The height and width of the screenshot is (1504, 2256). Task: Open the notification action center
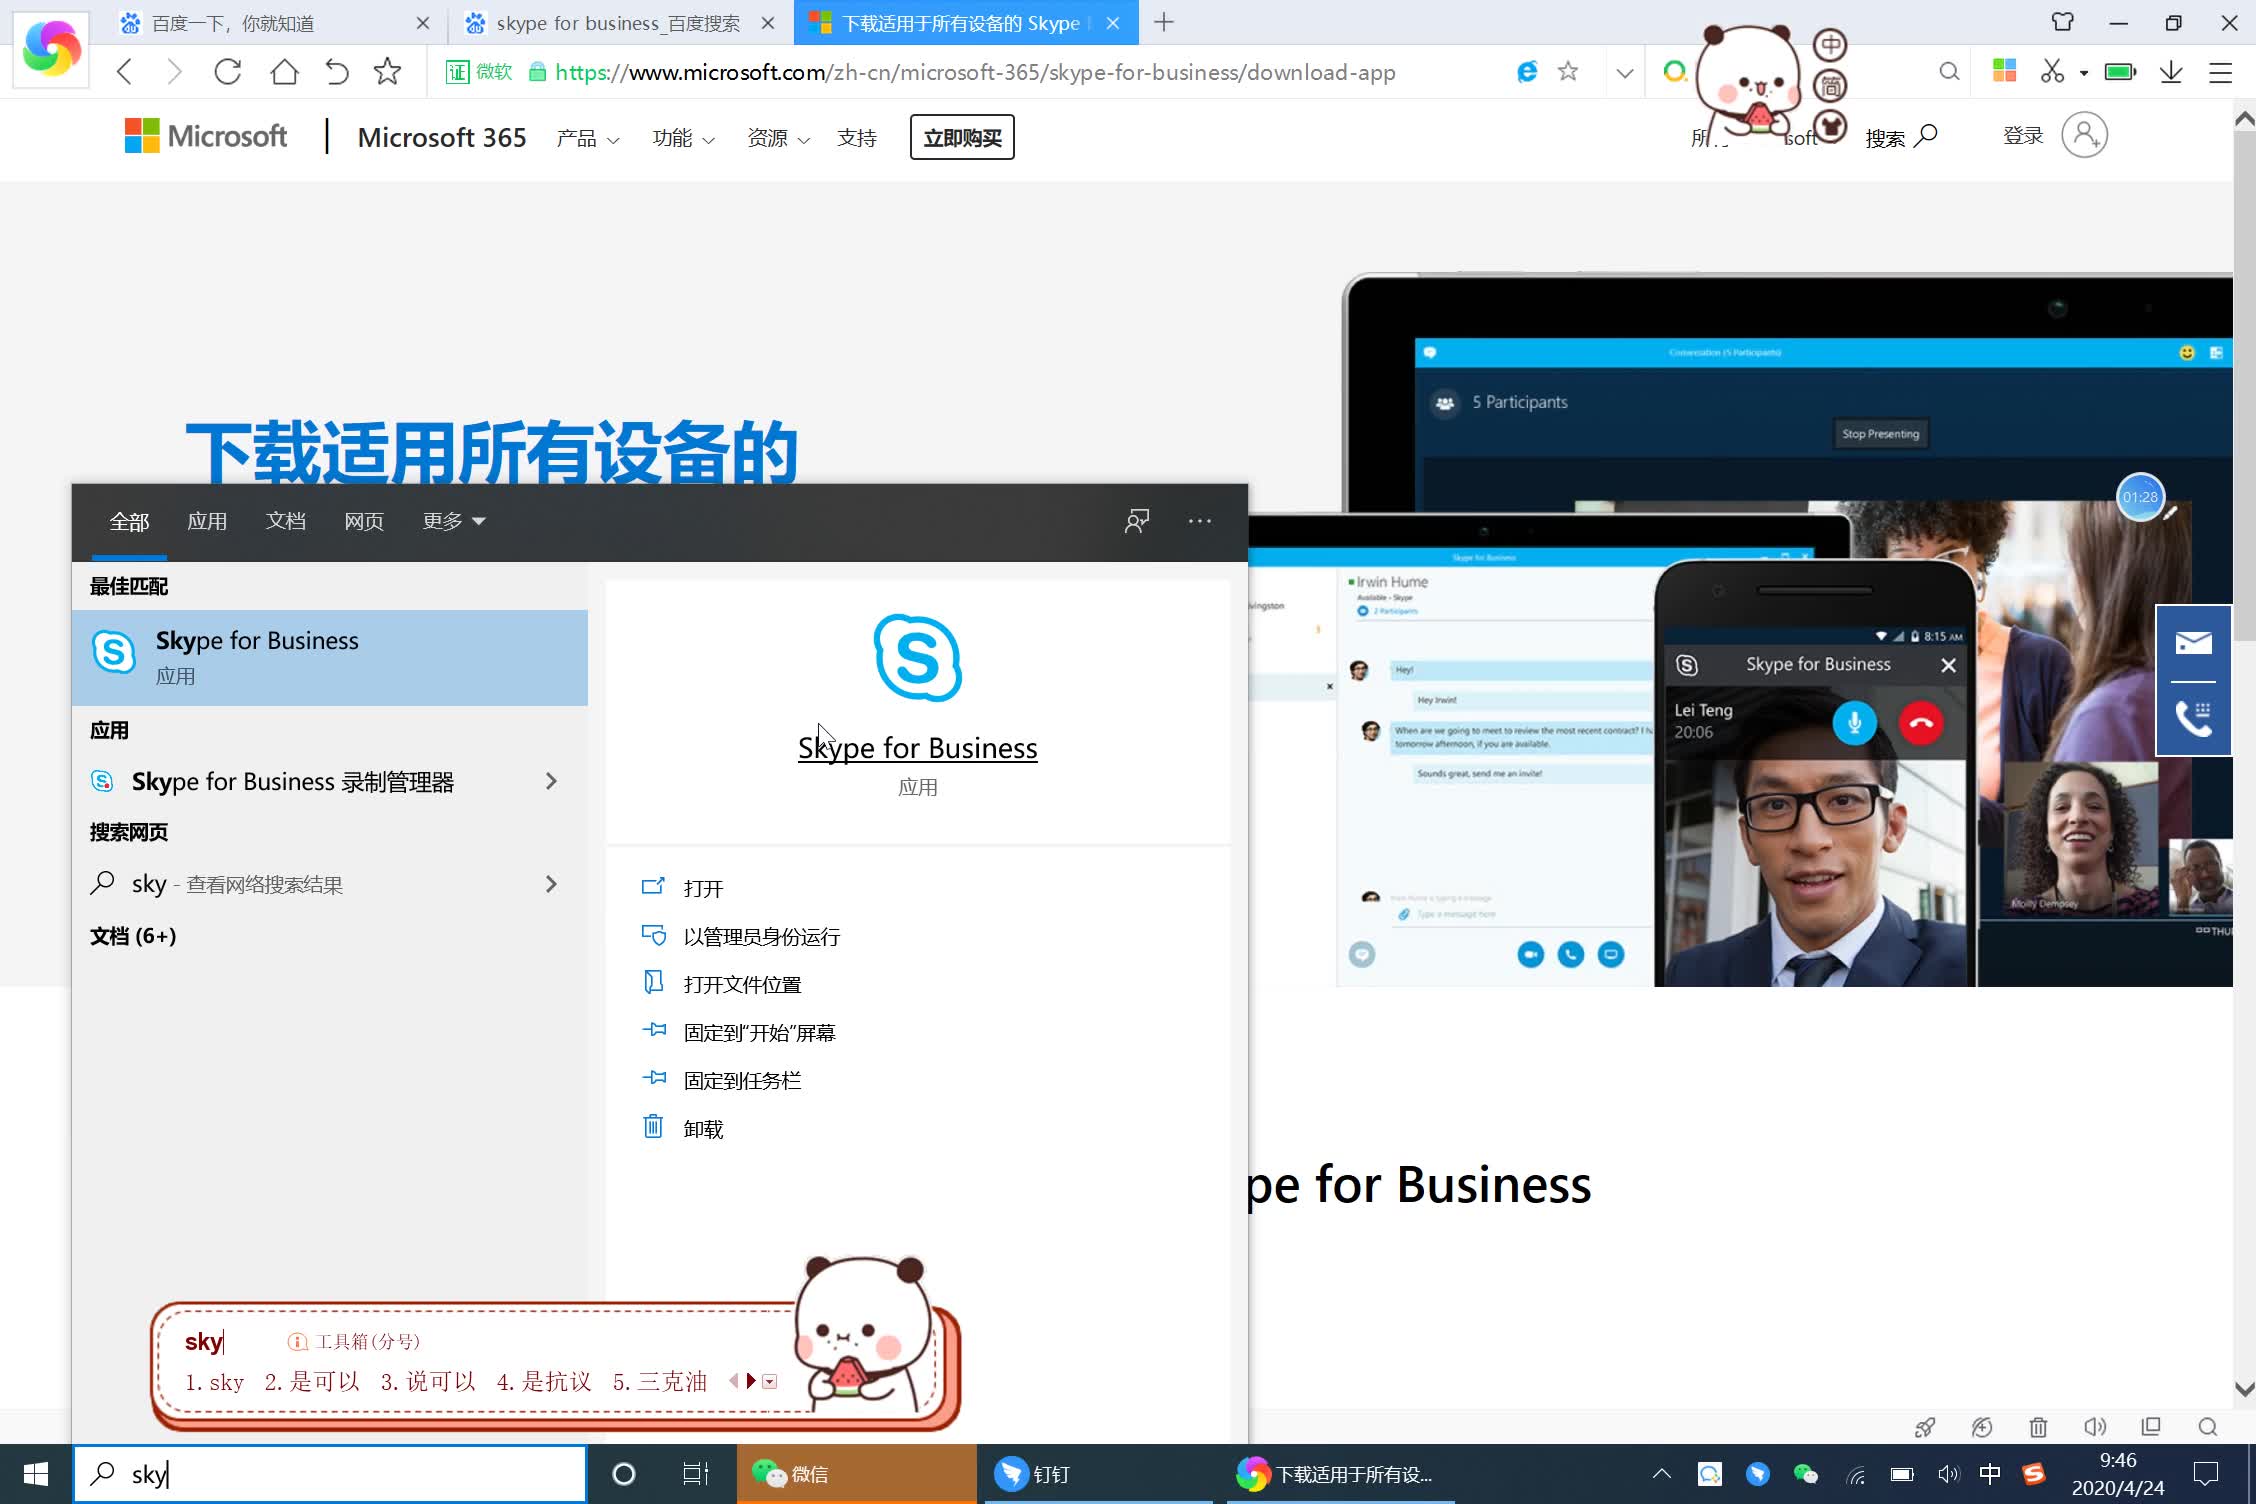point(2205,1474)
